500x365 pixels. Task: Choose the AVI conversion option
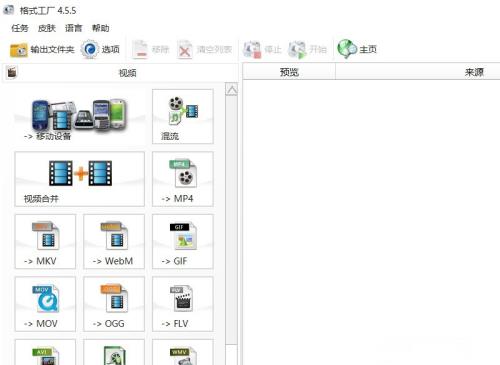coord(45,352)
